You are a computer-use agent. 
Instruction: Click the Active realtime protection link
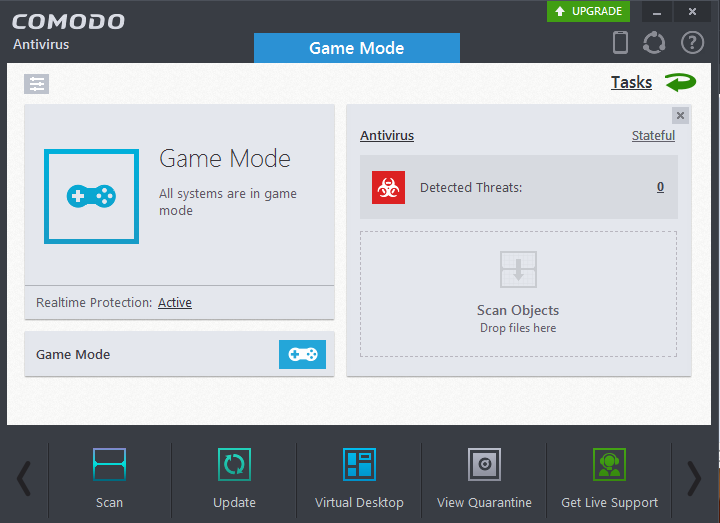pos(175,303)
